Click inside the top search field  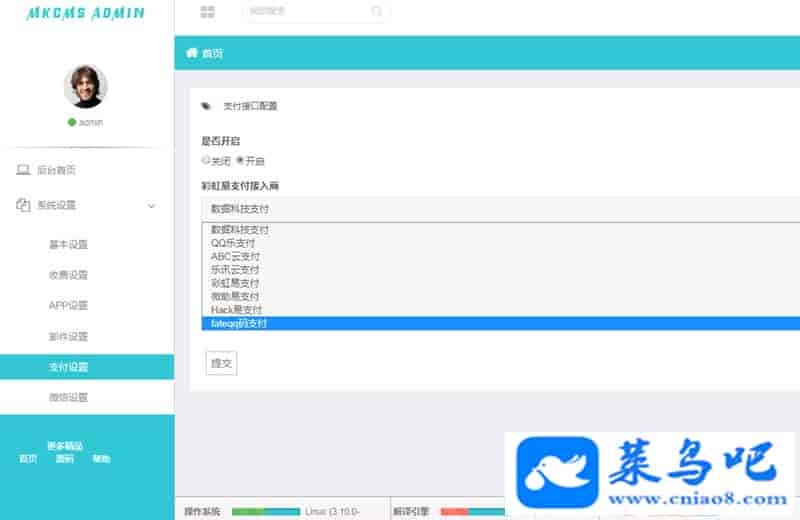(305, 12)
